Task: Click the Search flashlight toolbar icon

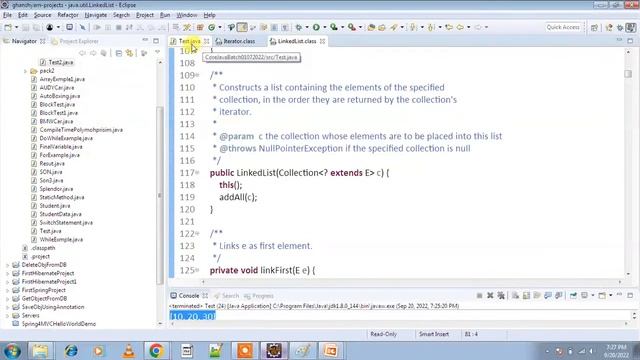Action: 393,27
